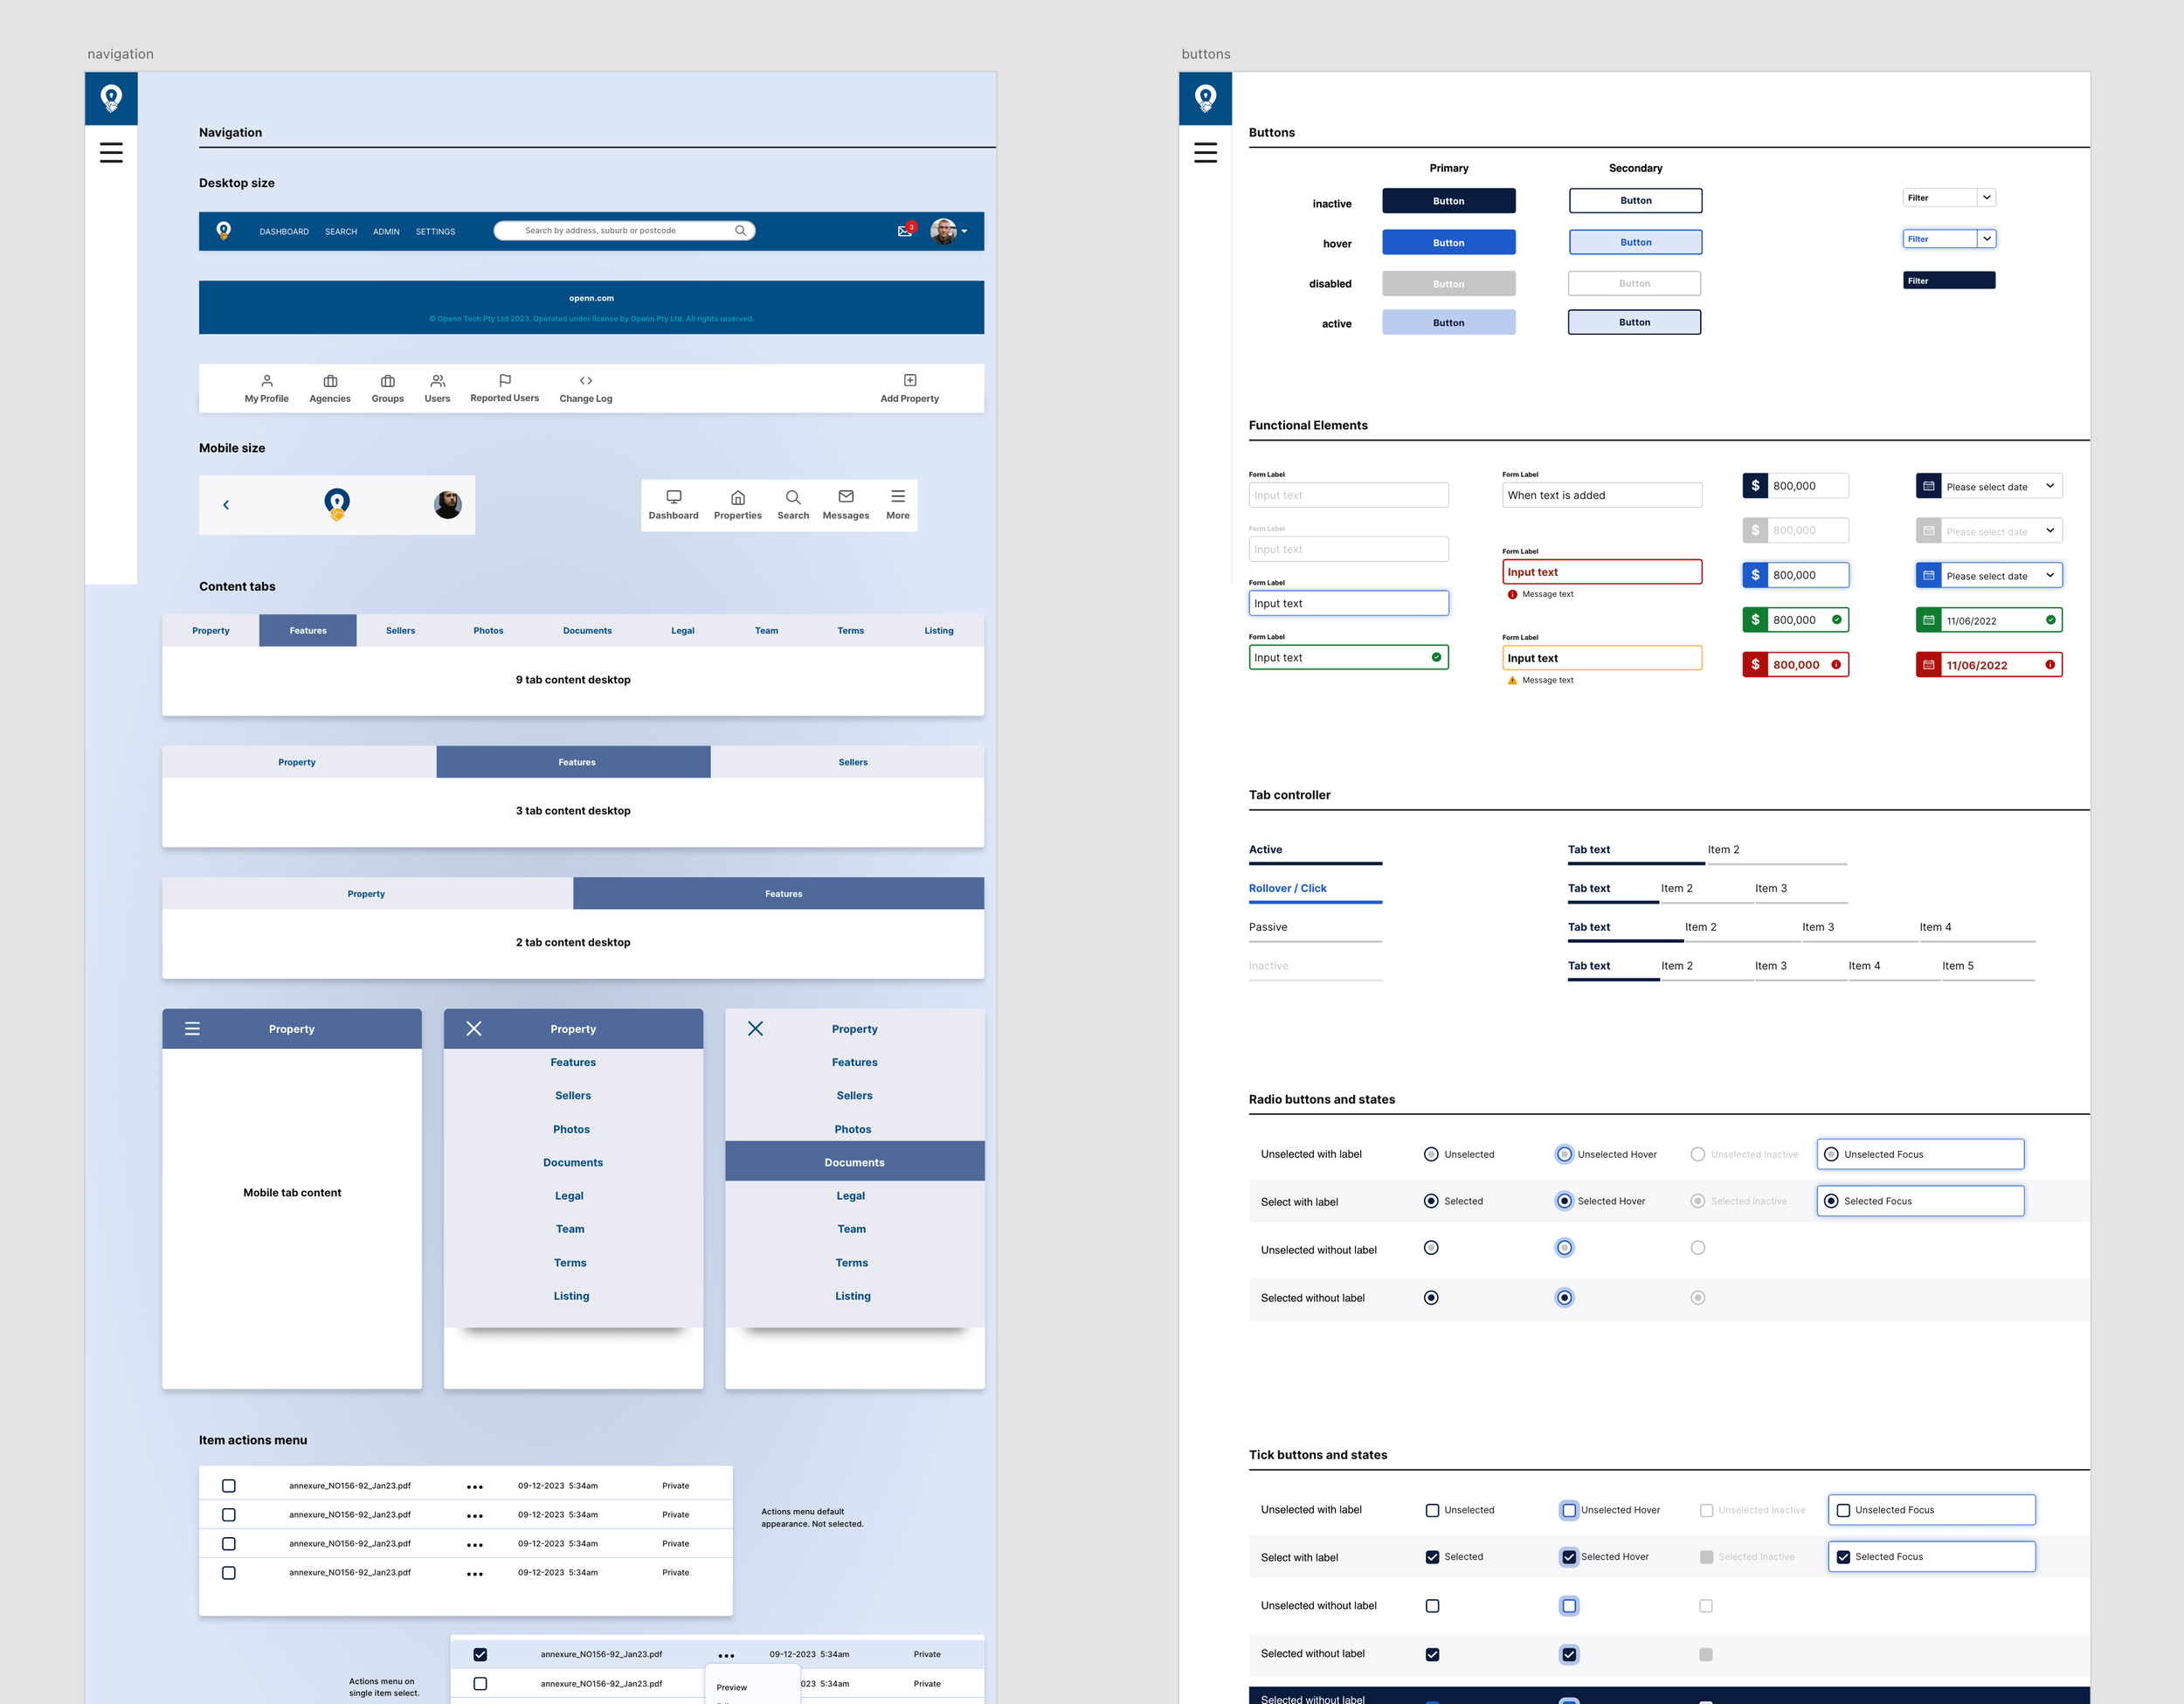
Task: Open the inactive Filter dropdown arrow
Action: pyautogui.click(x=1987, y=198)
